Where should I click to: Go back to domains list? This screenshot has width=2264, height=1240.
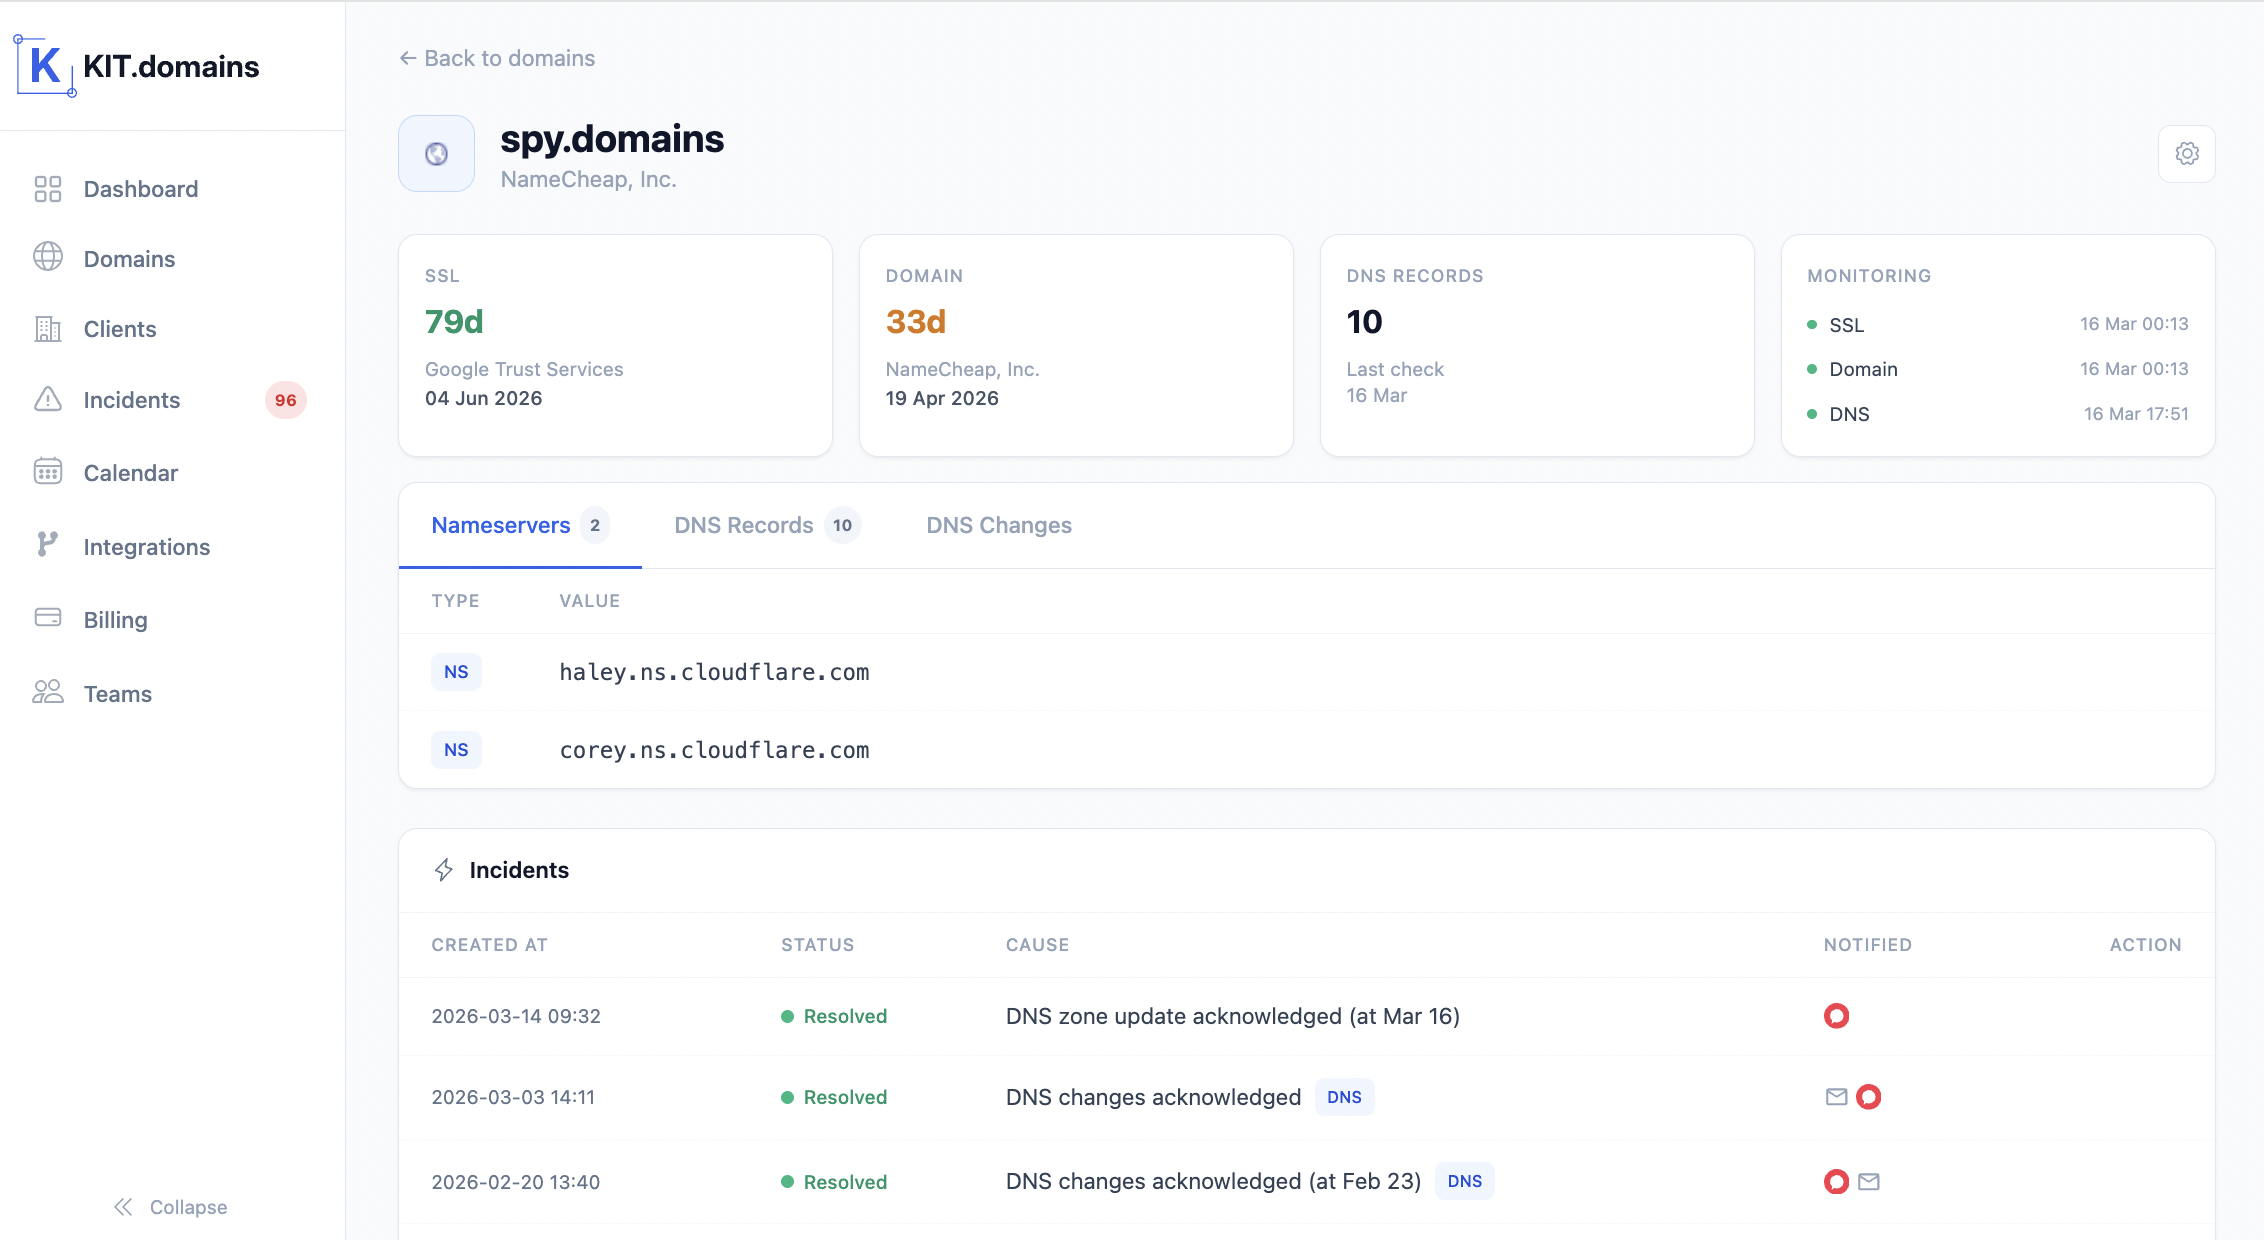coord(497,58)
